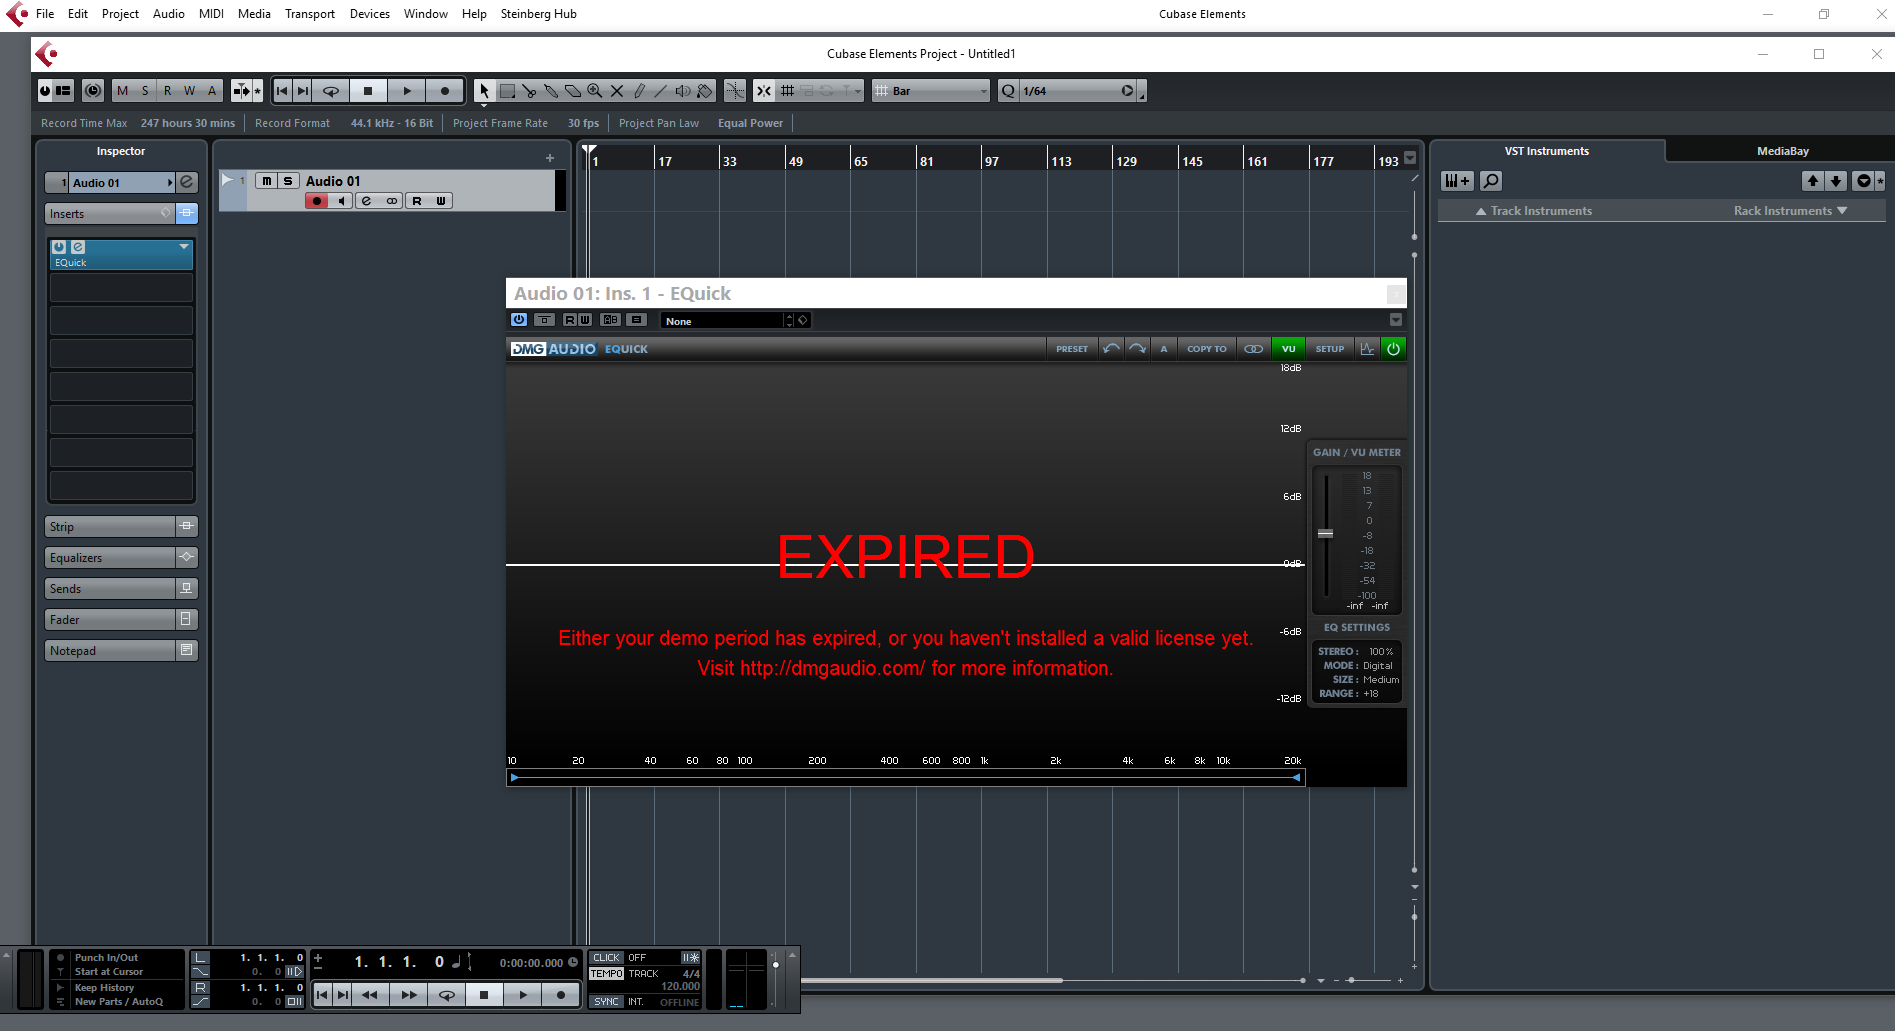Click the EQuick gain fader handle
Screen dimensions: 1895x1031
[x=1325, y=534]
